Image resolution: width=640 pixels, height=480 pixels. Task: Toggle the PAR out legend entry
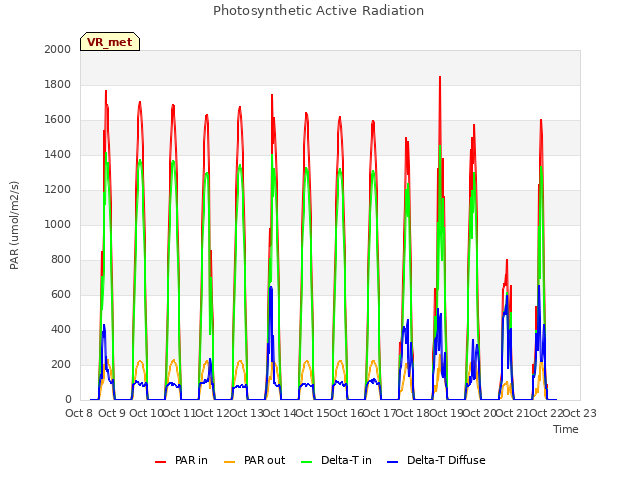[255, 460]
